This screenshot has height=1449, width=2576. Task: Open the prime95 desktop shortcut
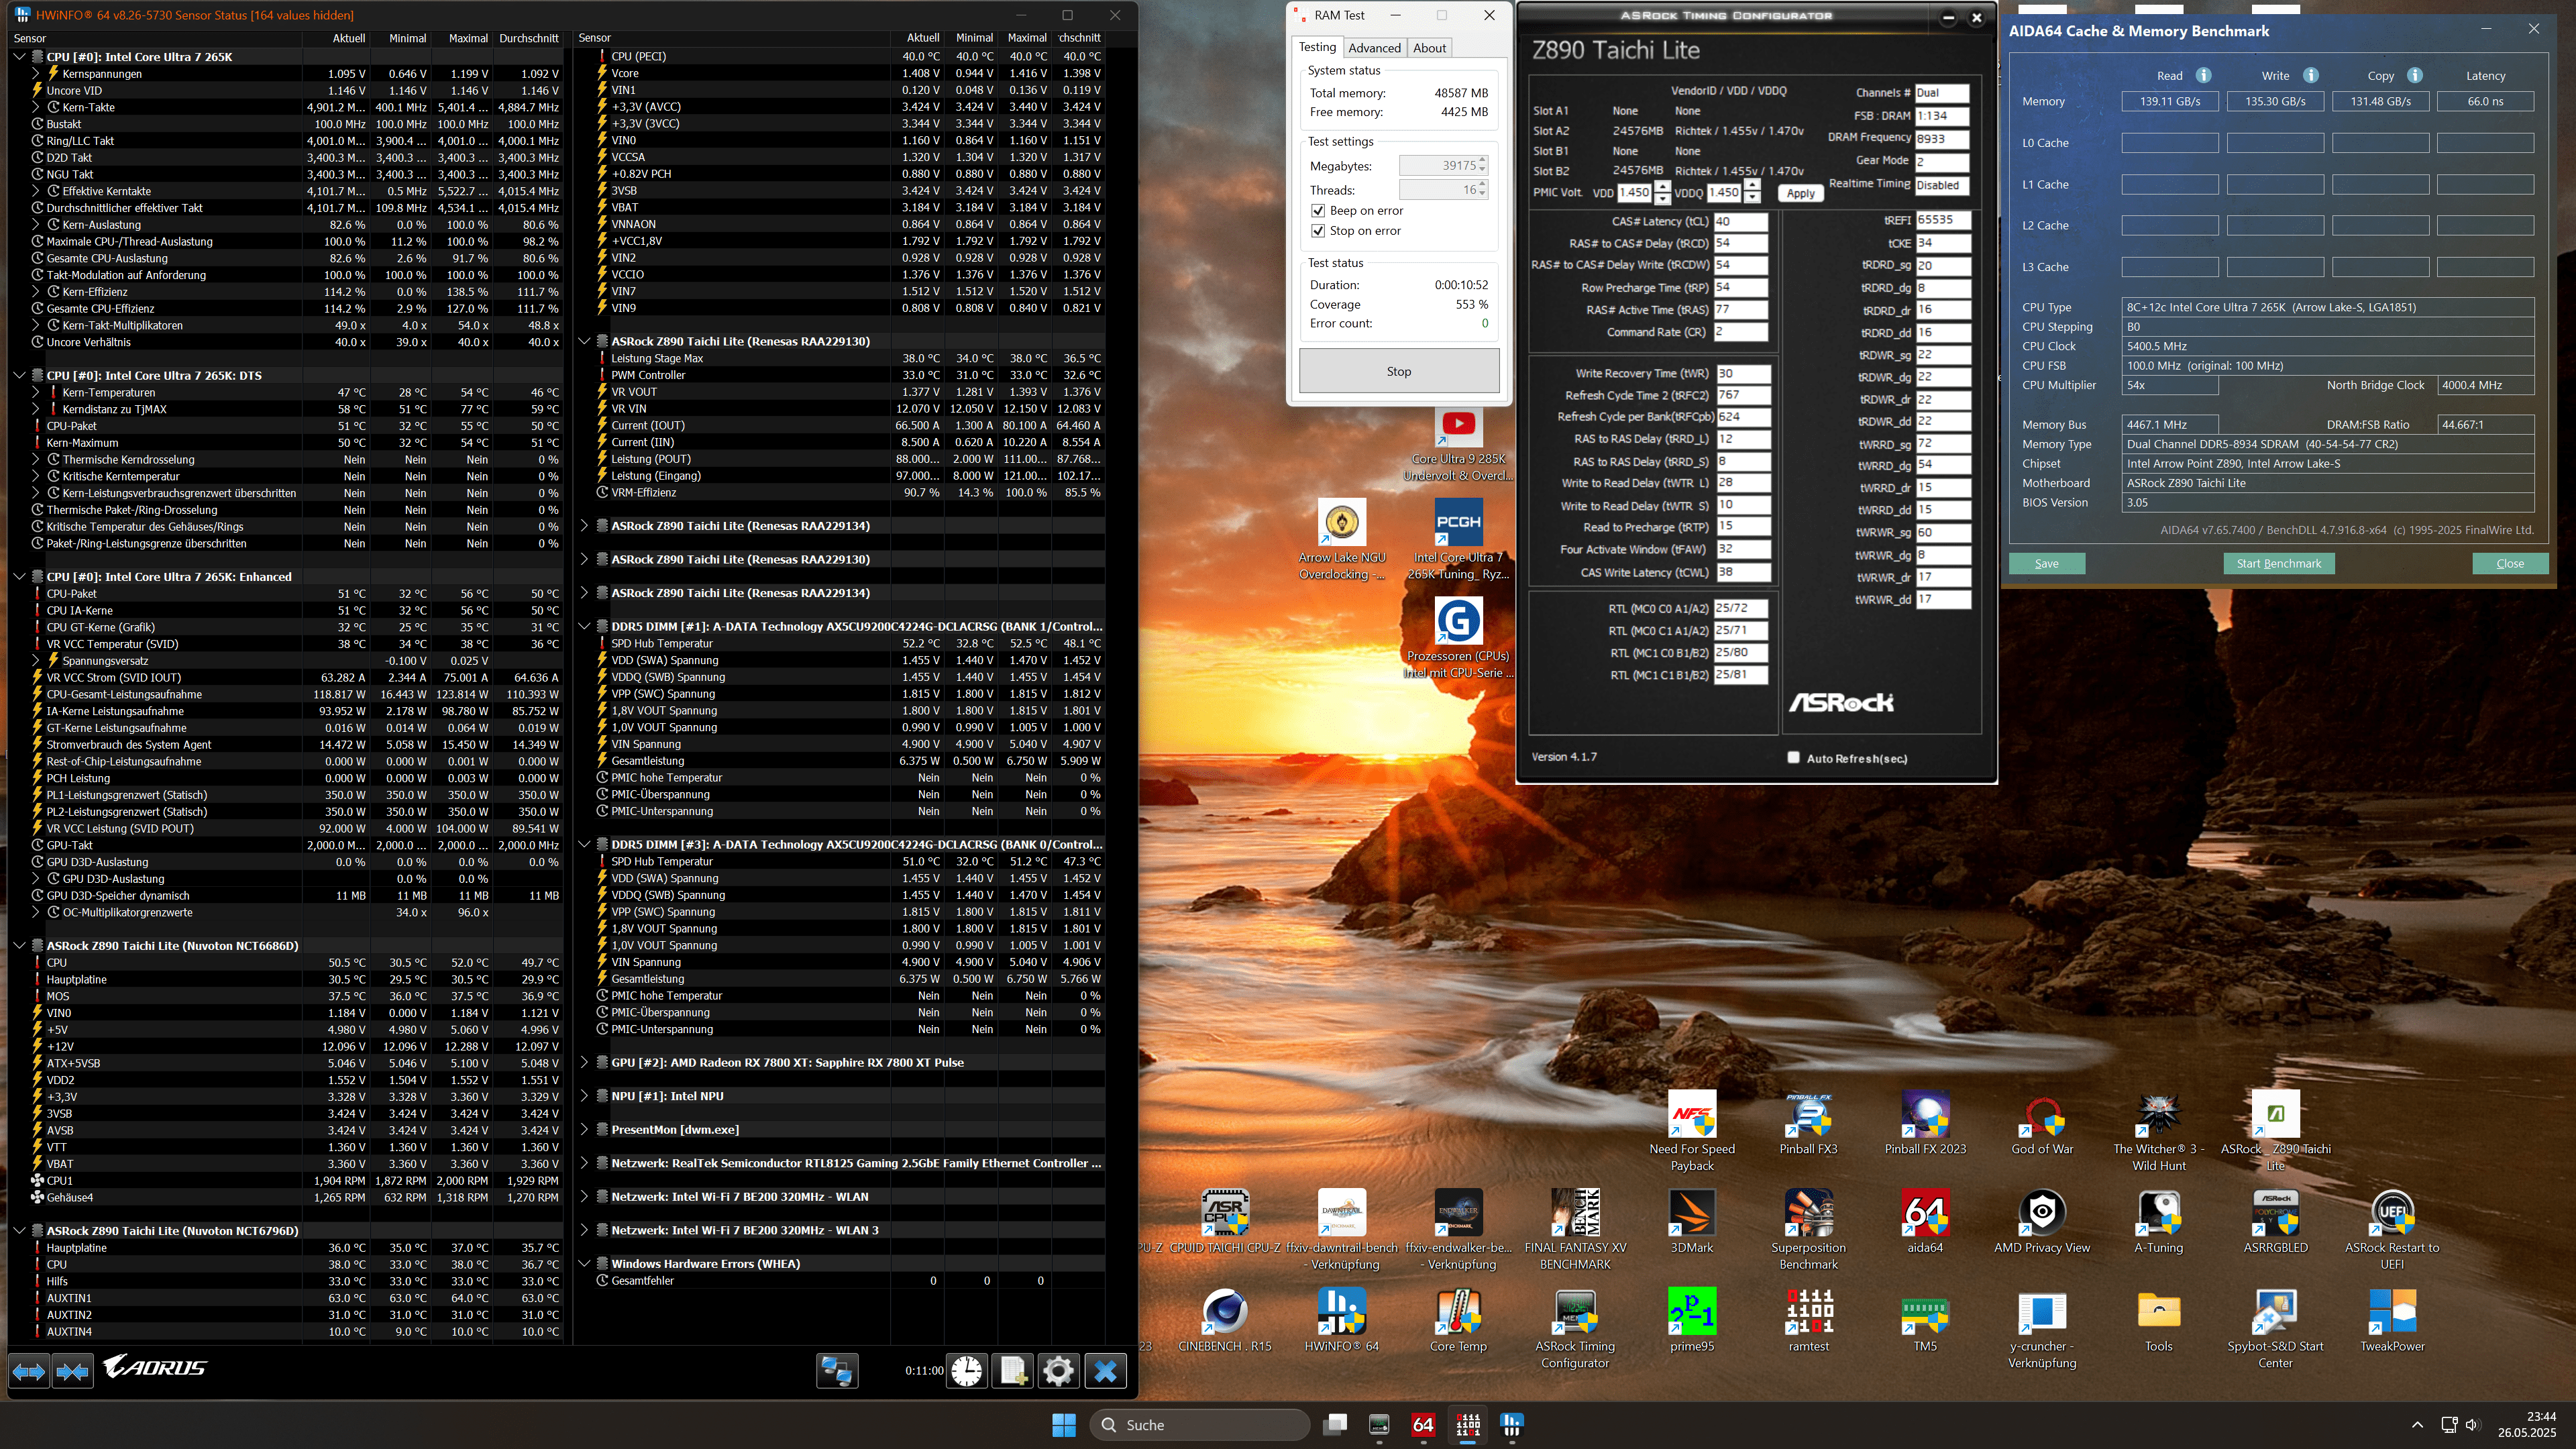click(x=1692, y=1312)
